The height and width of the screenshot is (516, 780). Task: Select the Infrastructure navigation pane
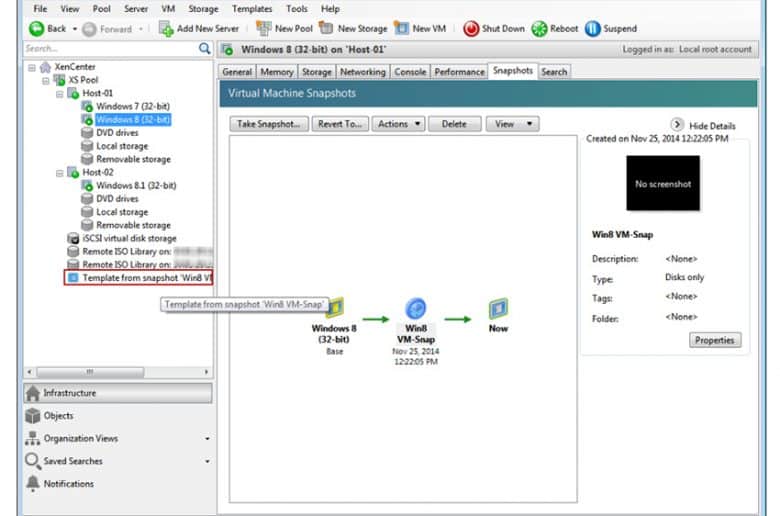(x=118, y=393)
